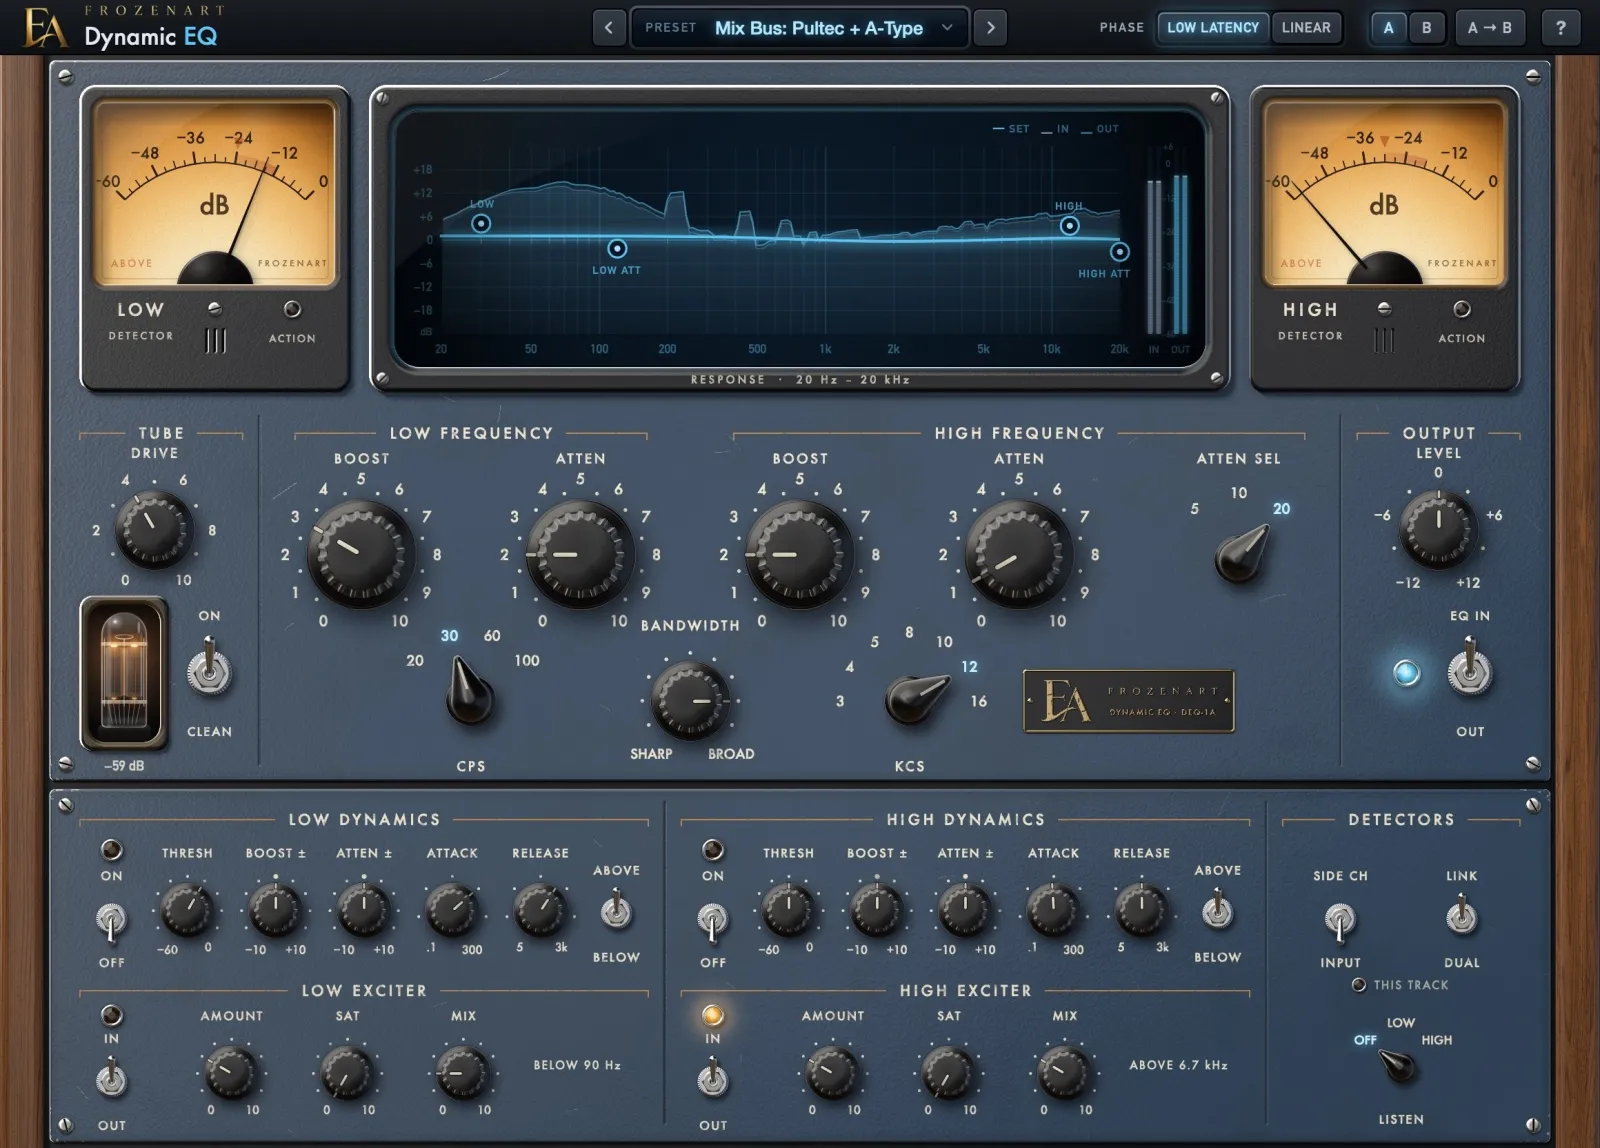1600x1148 pixels.
Task: Load the next preset with right arrow
Action: pos(990,28)
